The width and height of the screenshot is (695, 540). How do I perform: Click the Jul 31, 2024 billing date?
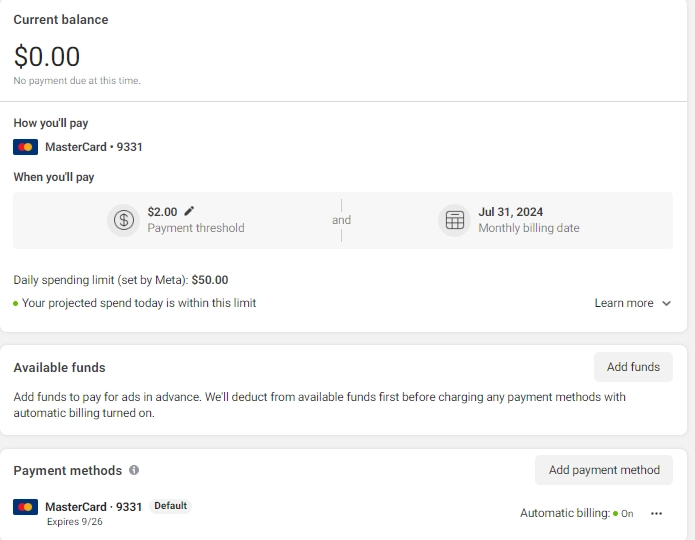point(511,212)
